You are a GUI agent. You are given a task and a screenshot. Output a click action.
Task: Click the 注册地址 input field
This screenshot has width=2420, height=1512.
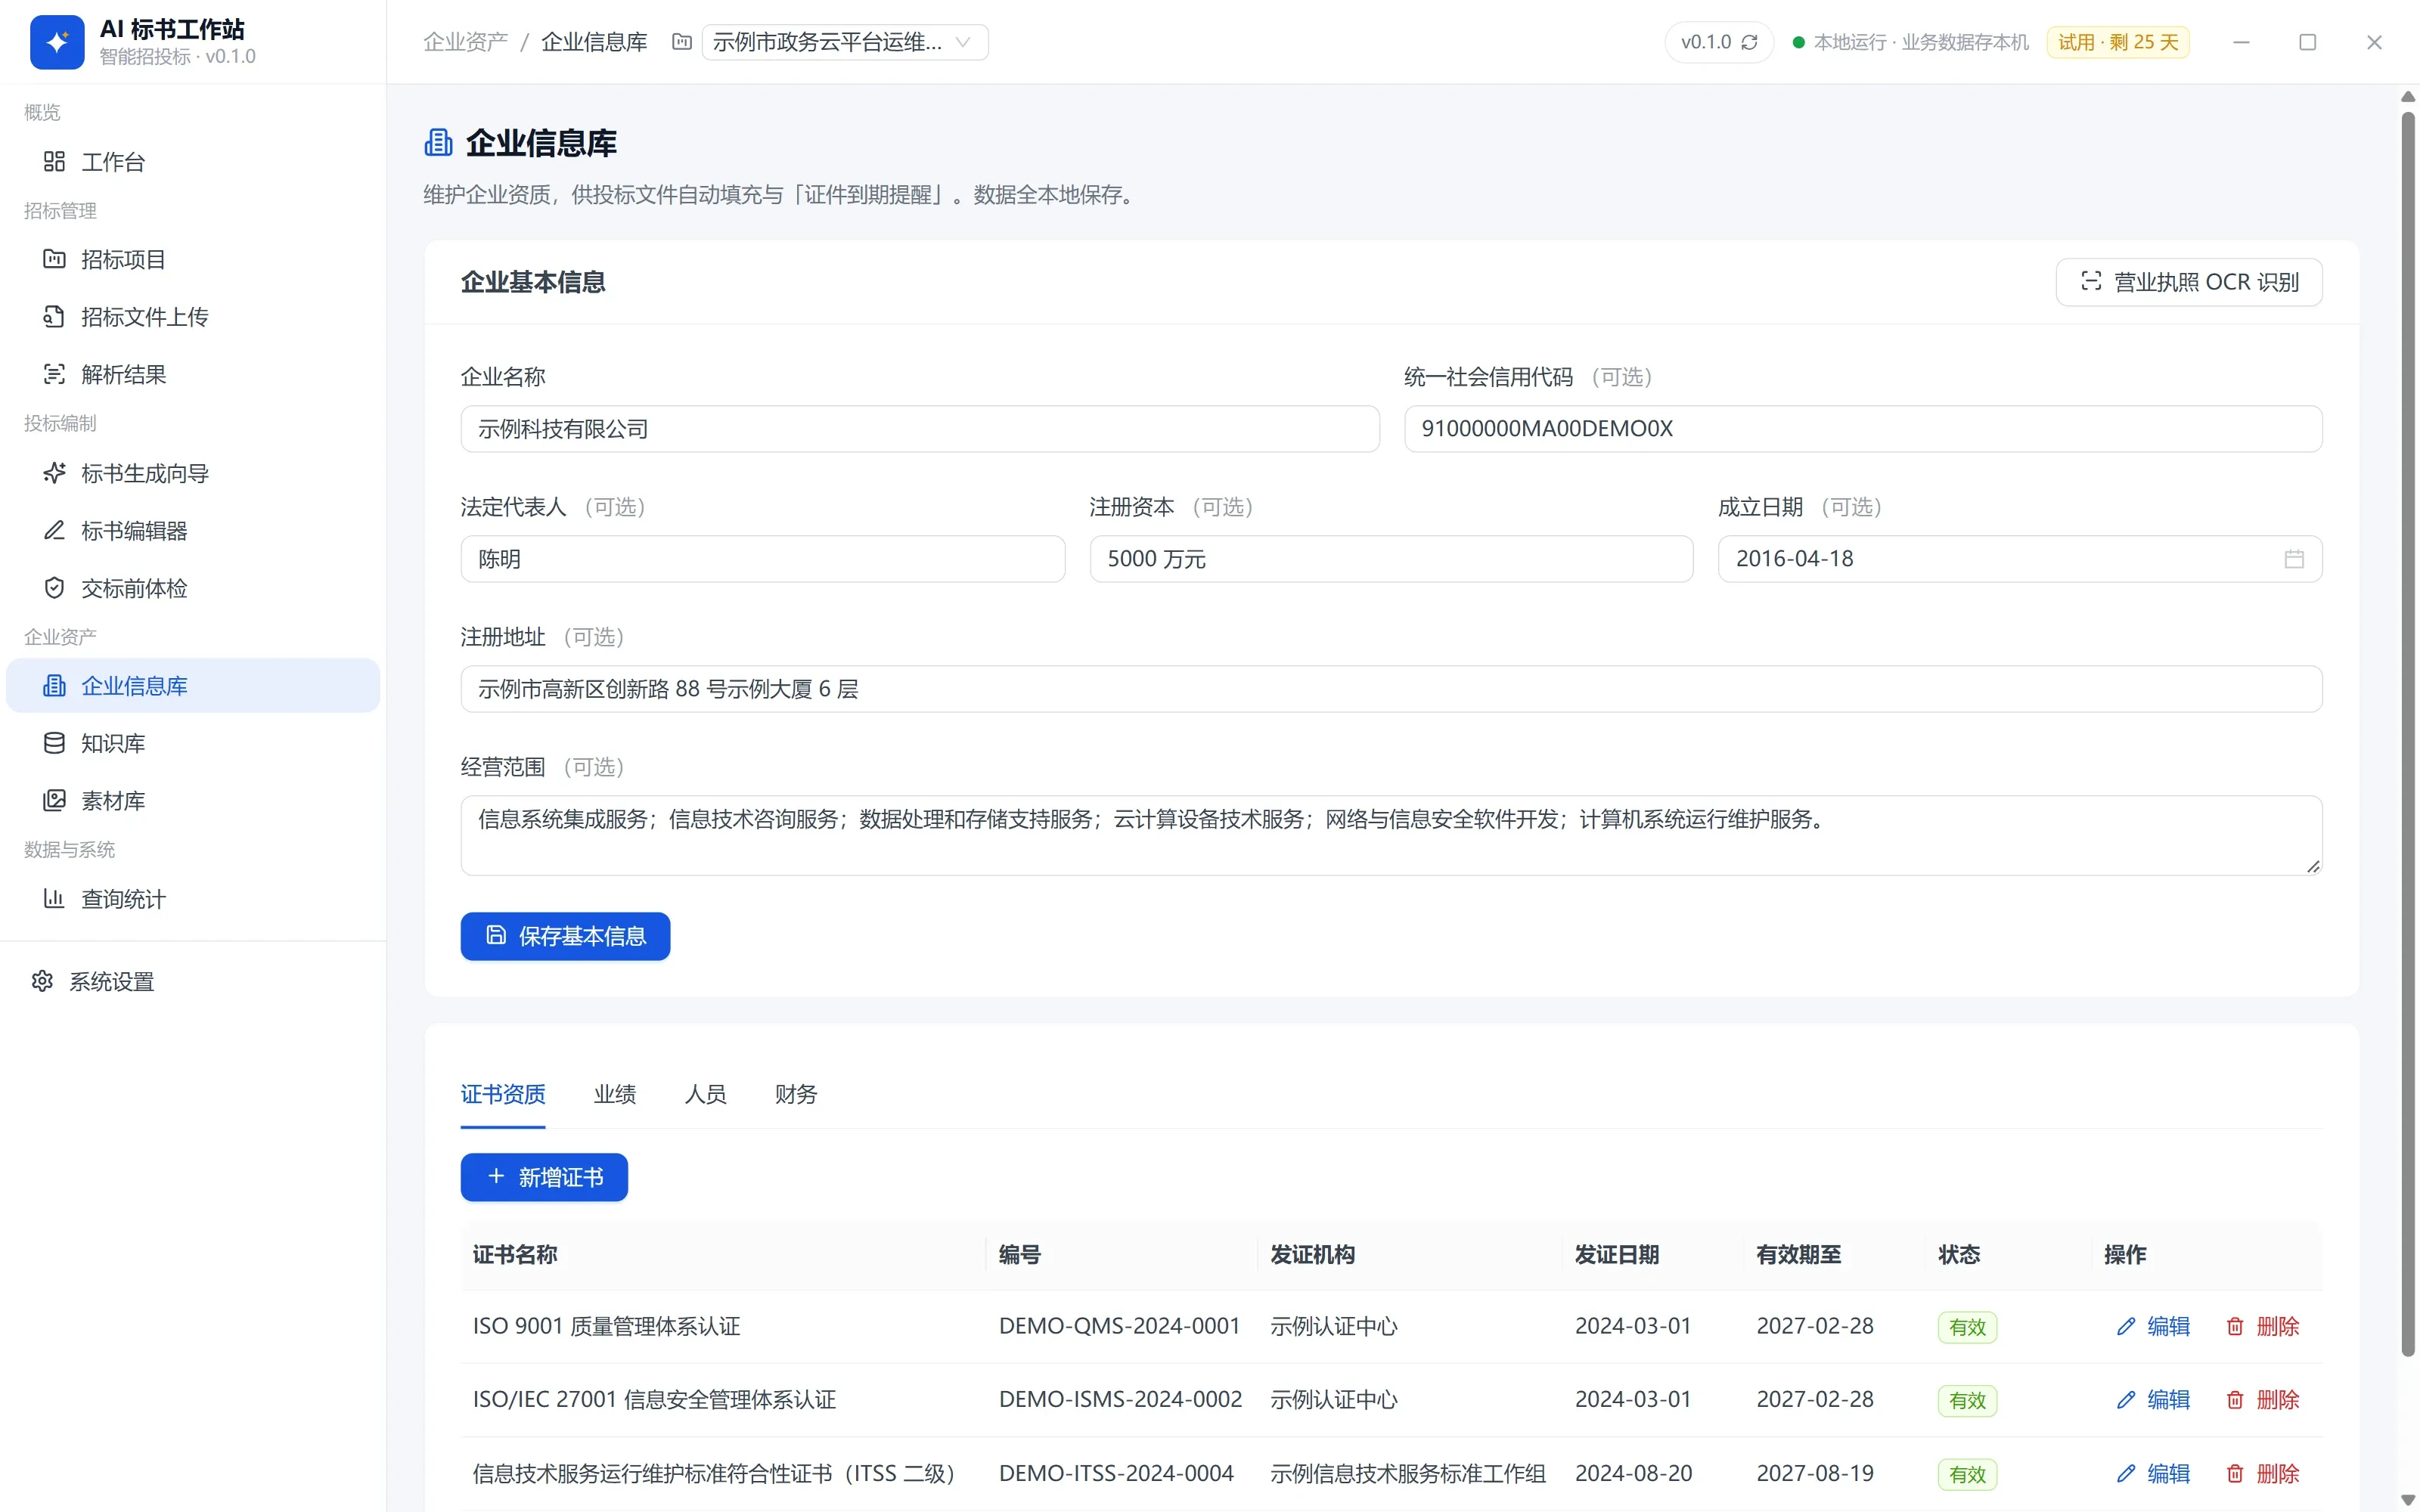click(1391, 689)
